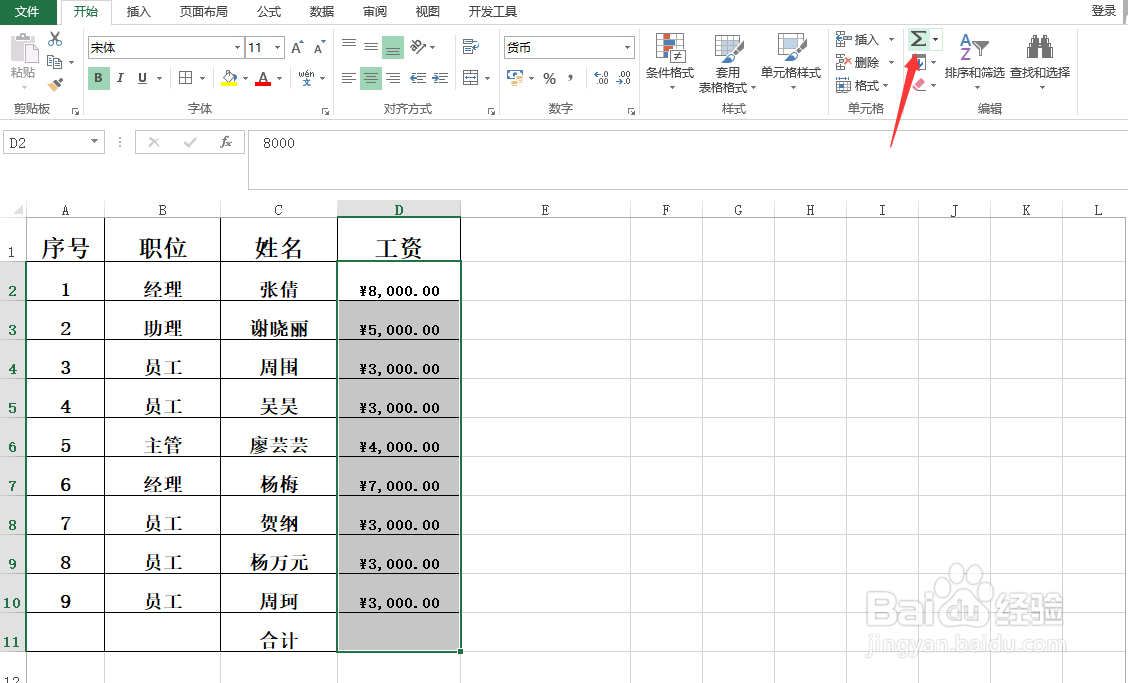Image resolution: width=1128 pixels, height=683 pixels.
Task: Switch to Formulas (公式) tab
Action: tap(268, 12)
